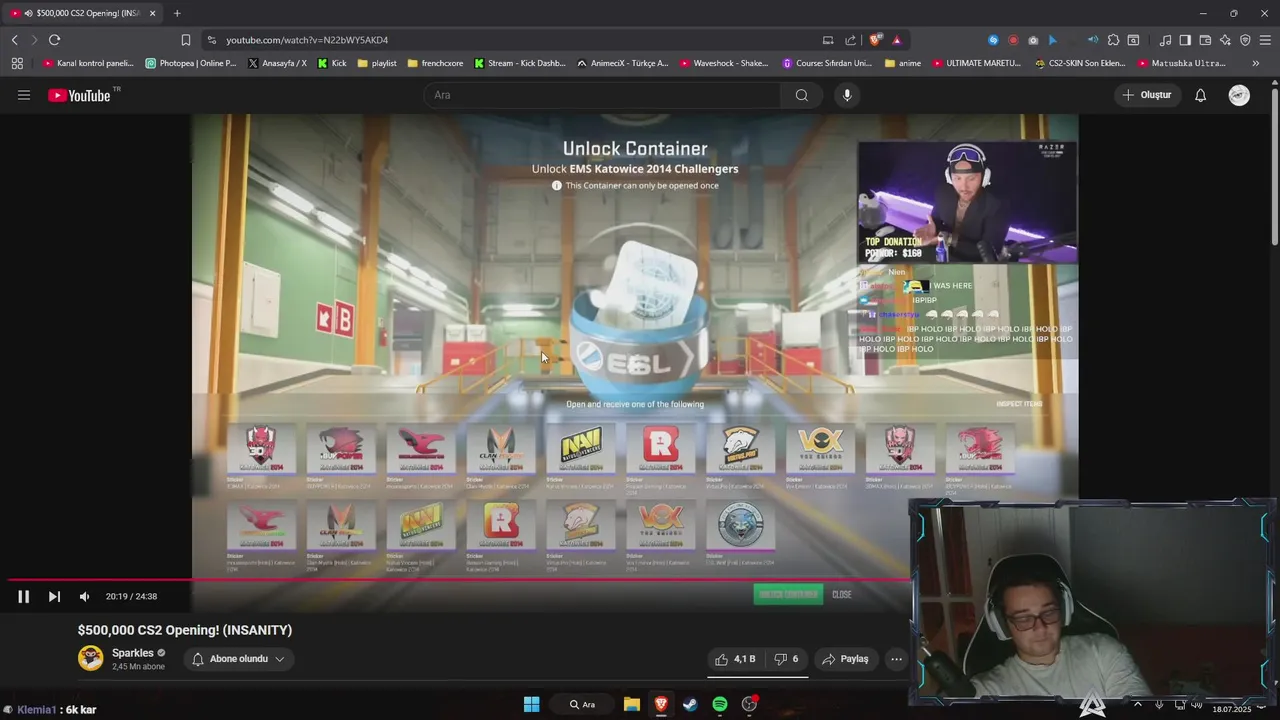Skip to the next video
1280x720 pixels.
point(54,596)
